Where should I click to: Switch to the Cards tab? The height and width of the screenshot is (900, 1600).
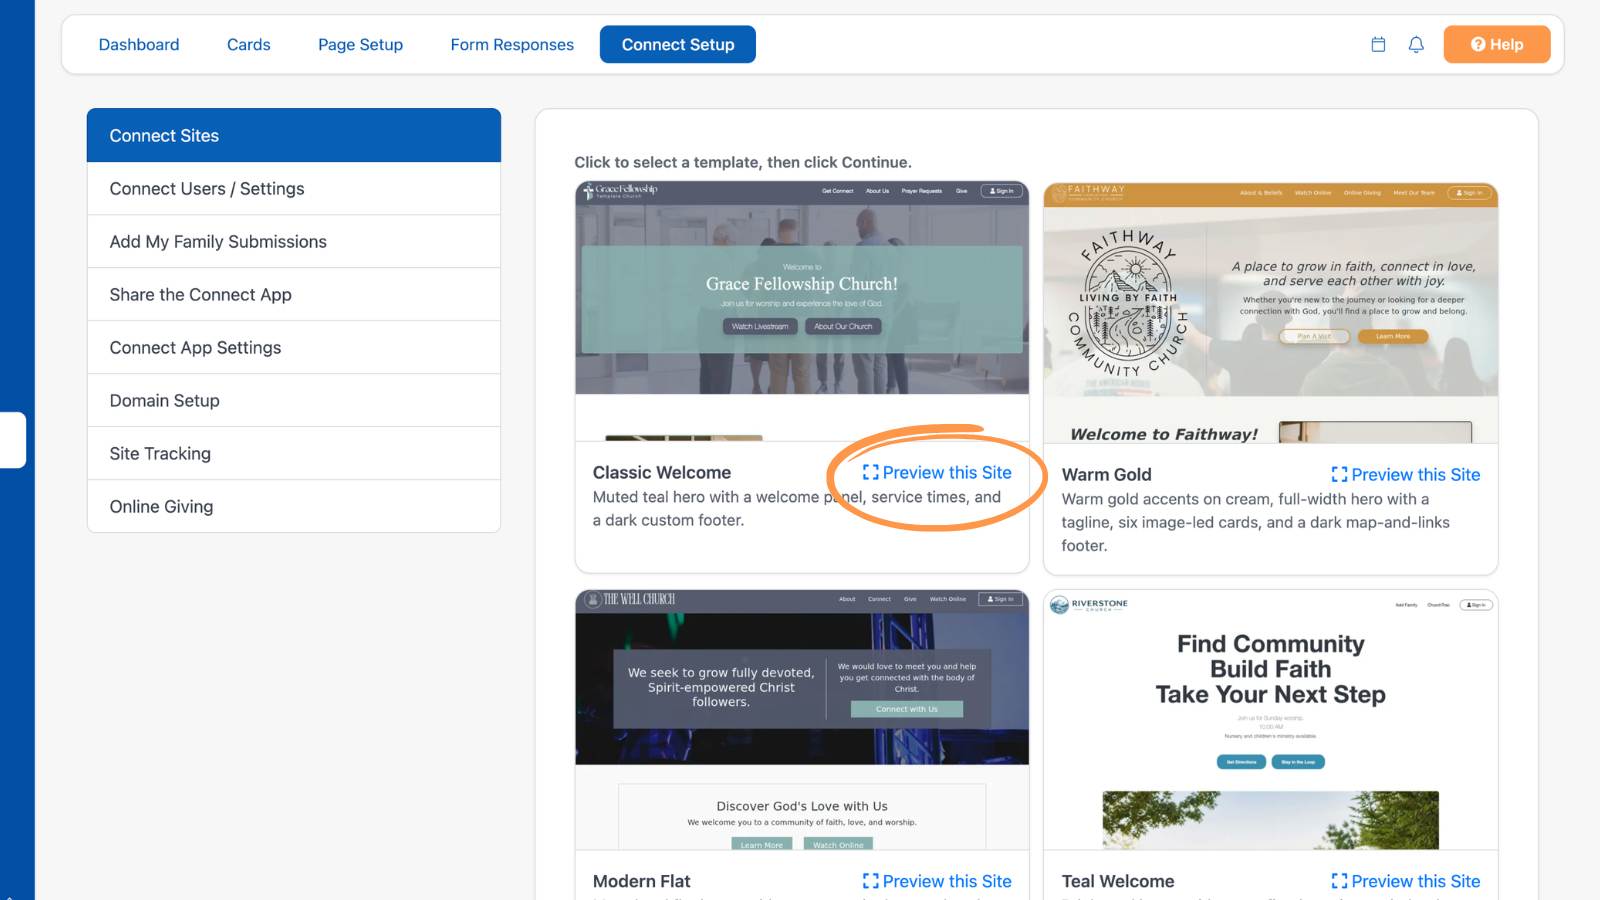click(x=248, y=44)
